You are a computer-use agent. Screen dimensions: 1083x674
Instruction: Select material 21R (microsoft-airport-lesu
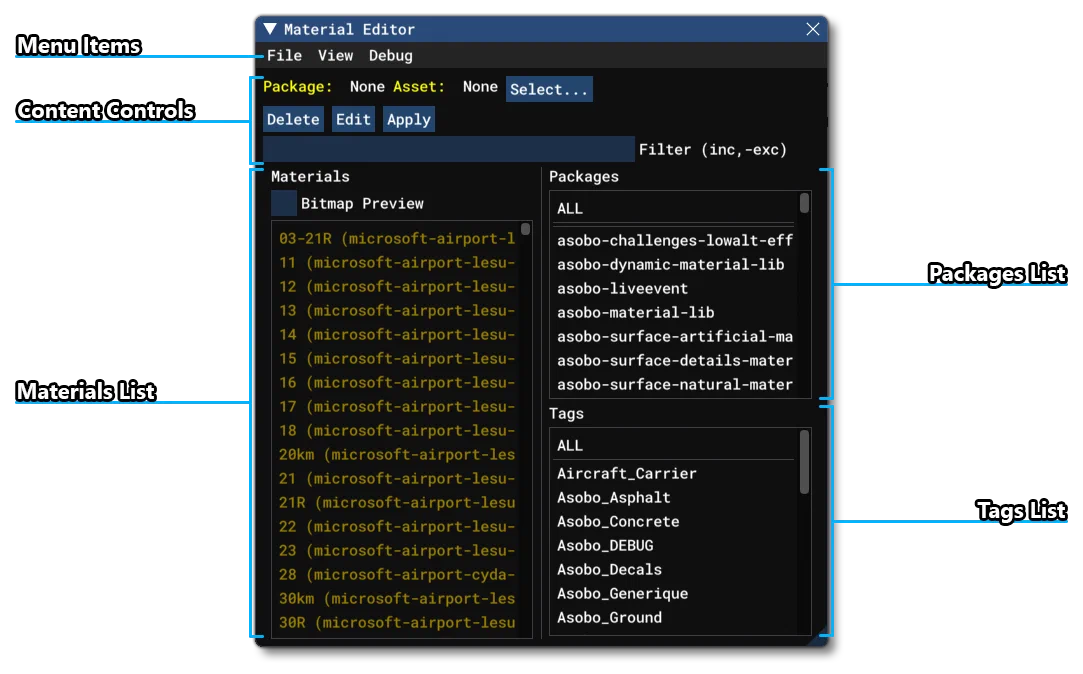397,503
